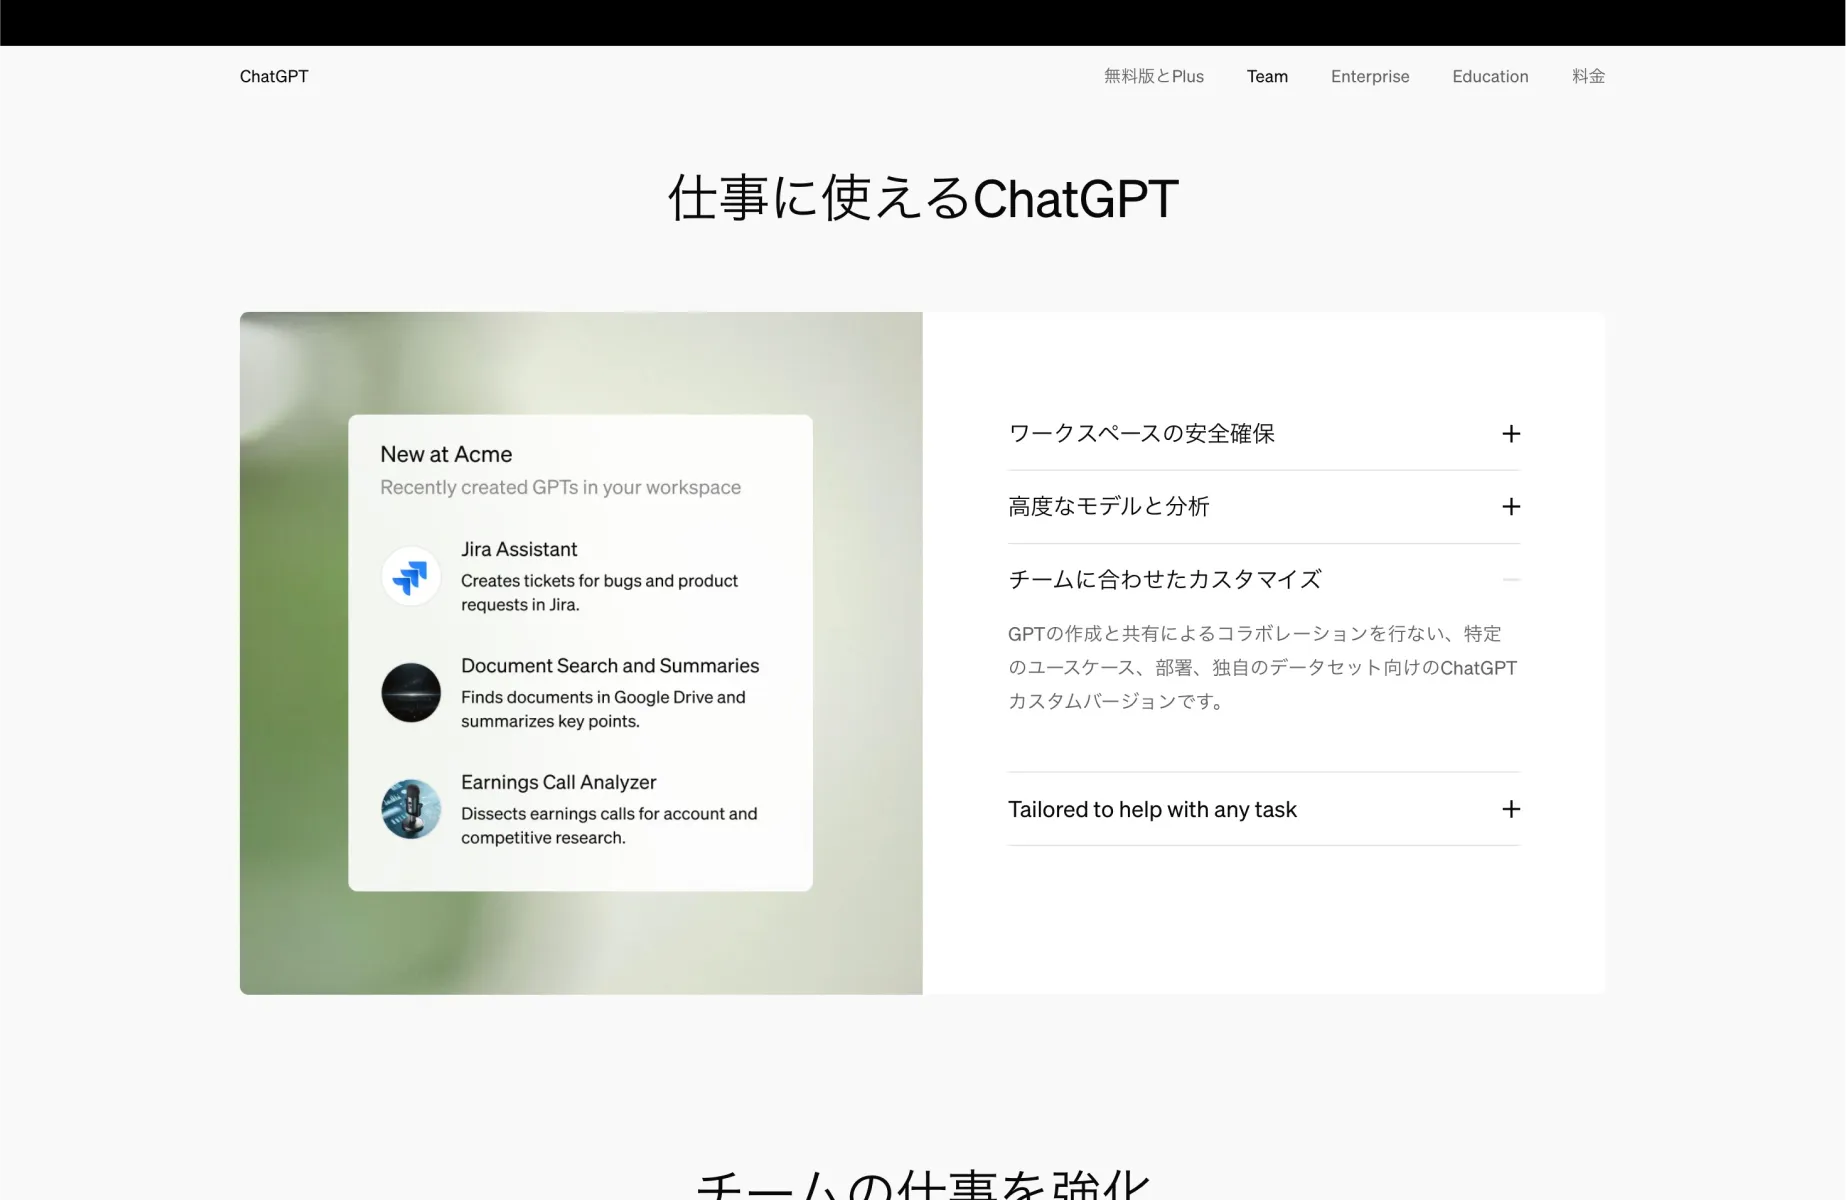Expand Tailored to help with any task plus icon
Screen dimensions: 1846x1200
[1511, 809]
